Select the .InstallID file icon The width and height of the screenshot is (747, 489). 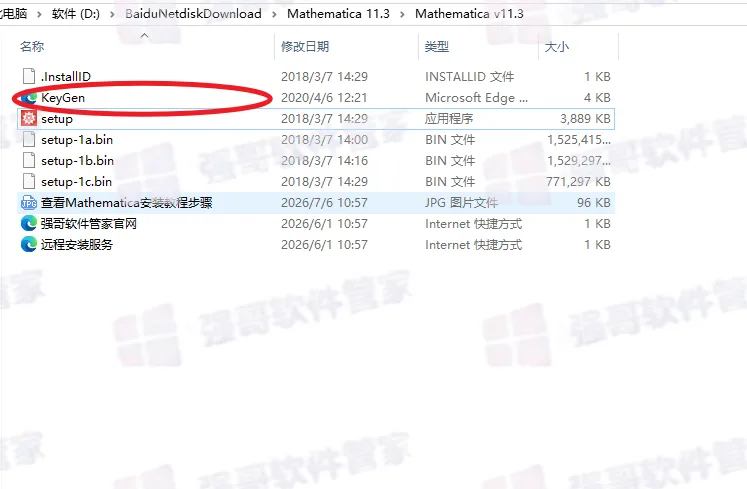click(29, 76)
